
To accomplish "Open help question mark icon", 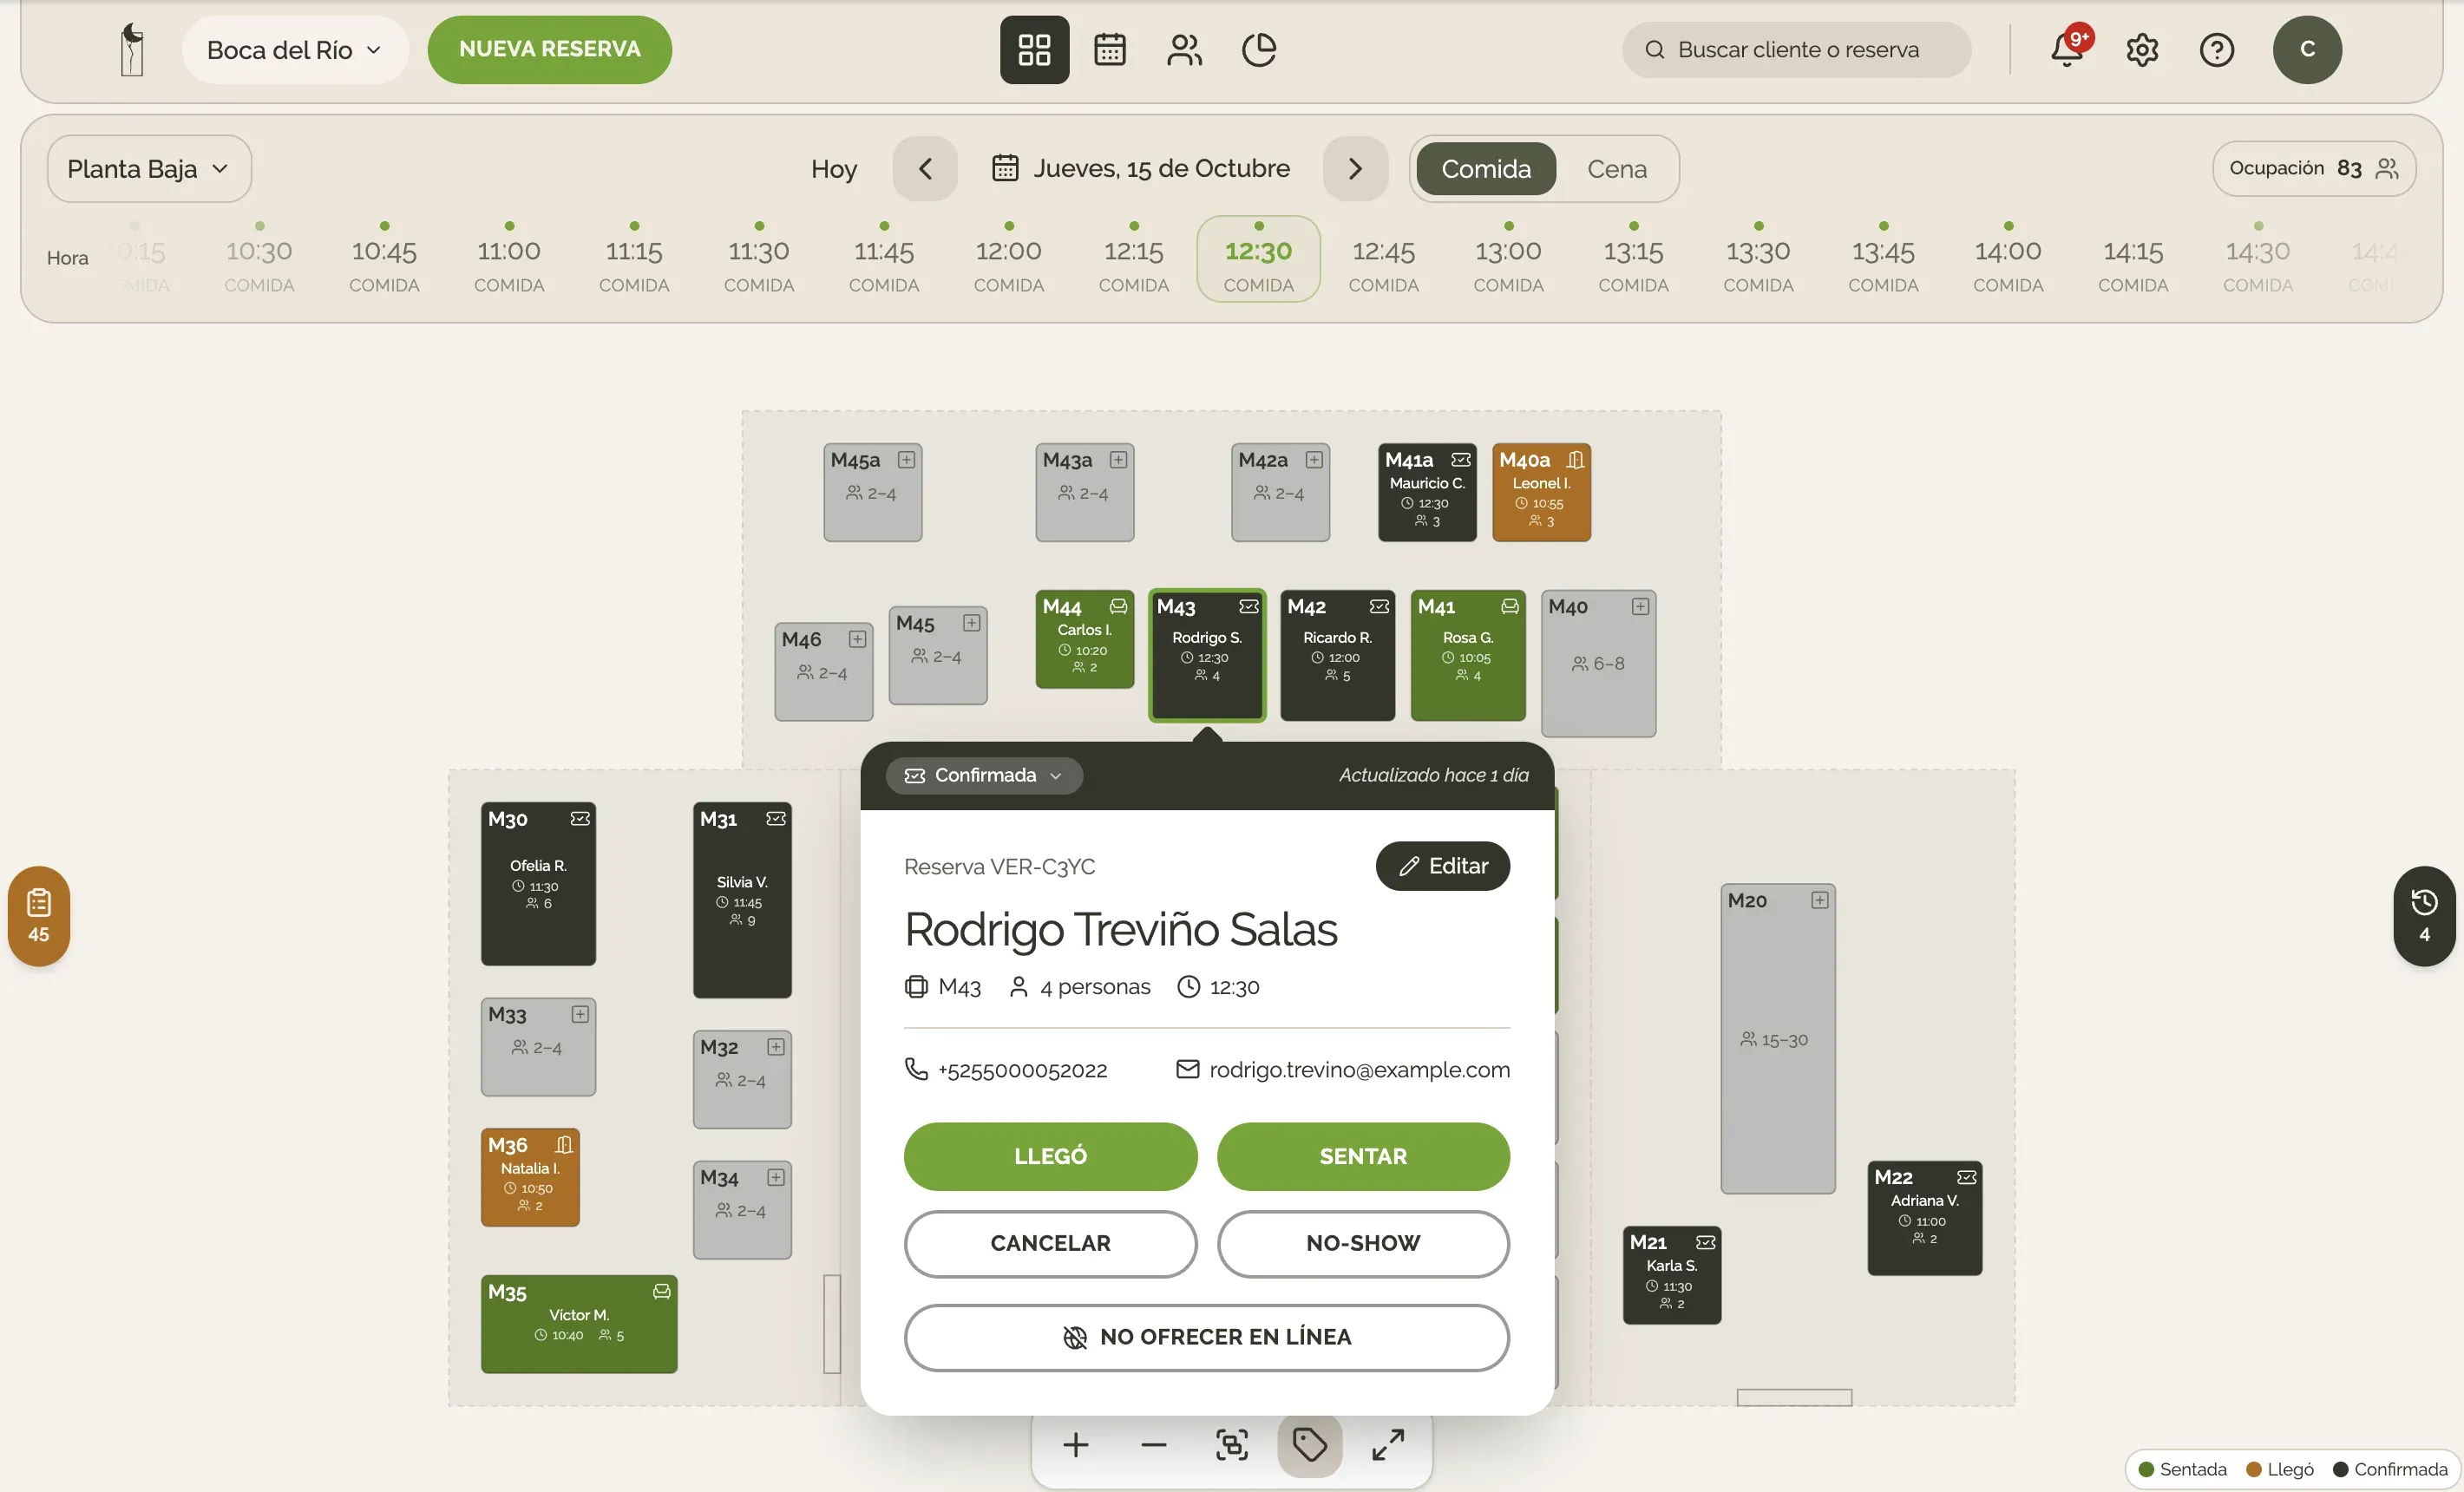I will coord(2216,49).
